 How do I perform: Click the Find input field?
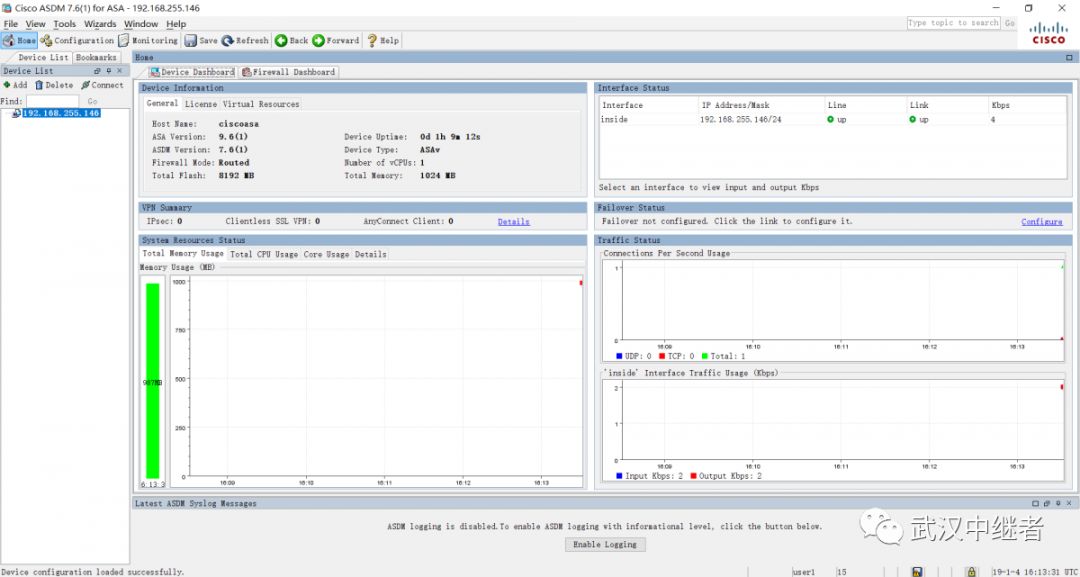(52, 101)
